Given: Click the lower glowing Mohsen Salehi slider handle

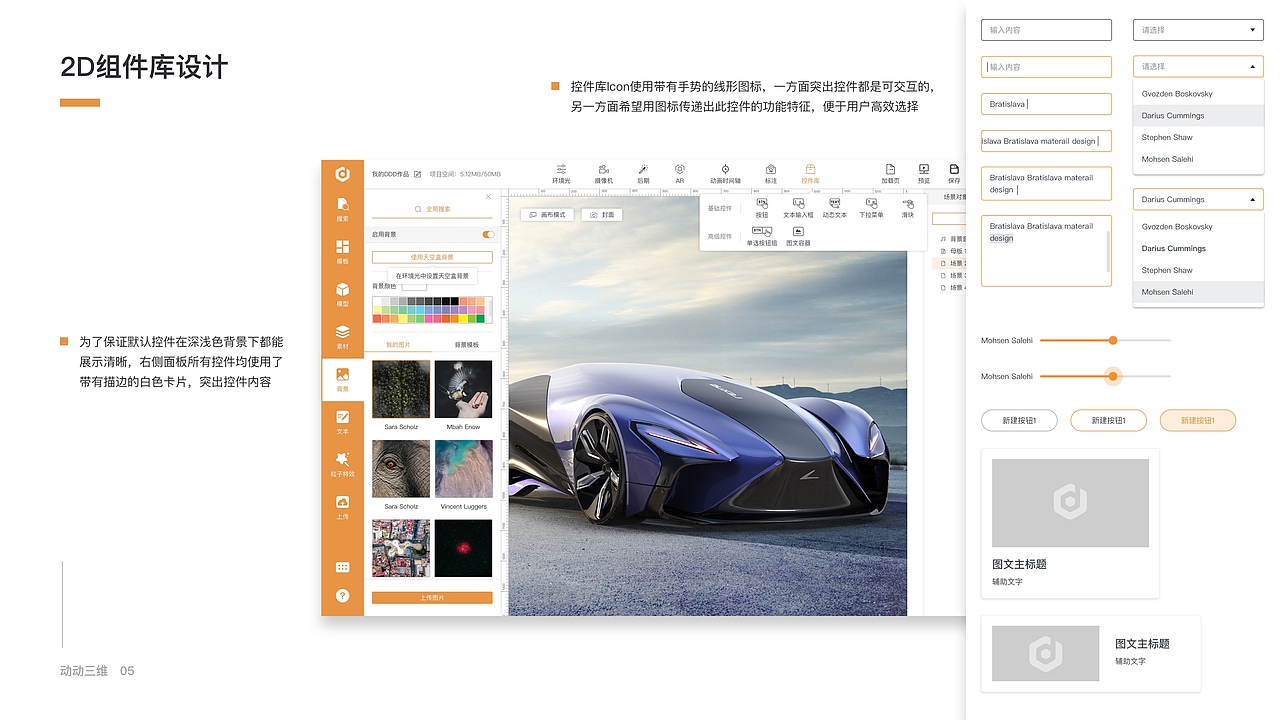Looking at the screenshot, I should 1113,376.
